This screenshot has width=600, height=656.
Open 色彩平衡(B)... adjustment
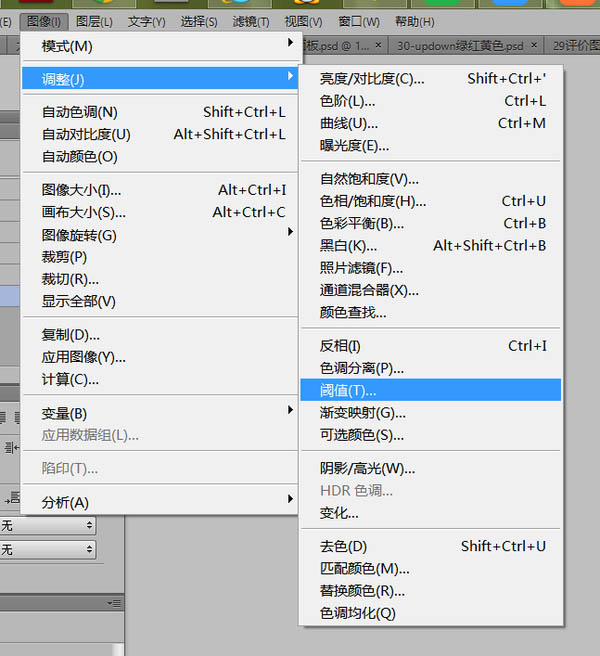coord(431,223)
